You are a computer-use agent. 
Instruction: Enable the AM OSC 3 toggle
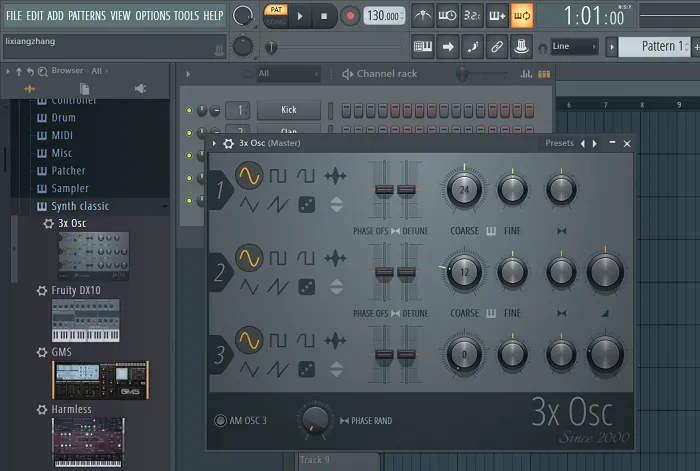[220, 421]
